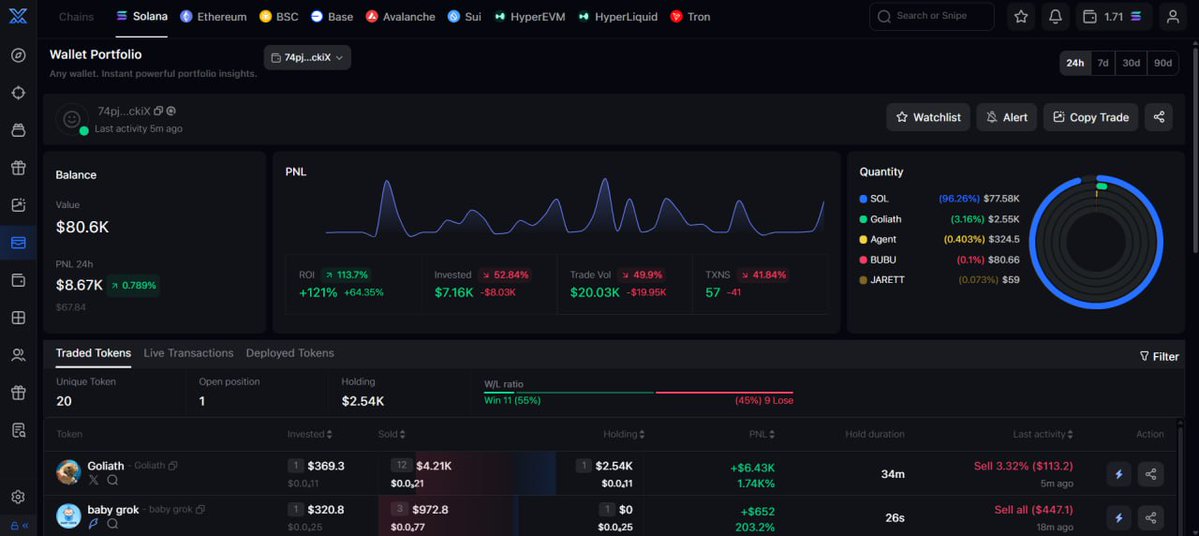Screen dimensions: 1199x536
Task: Share the Goliath token row
Action: click(x=1151, y=474)
